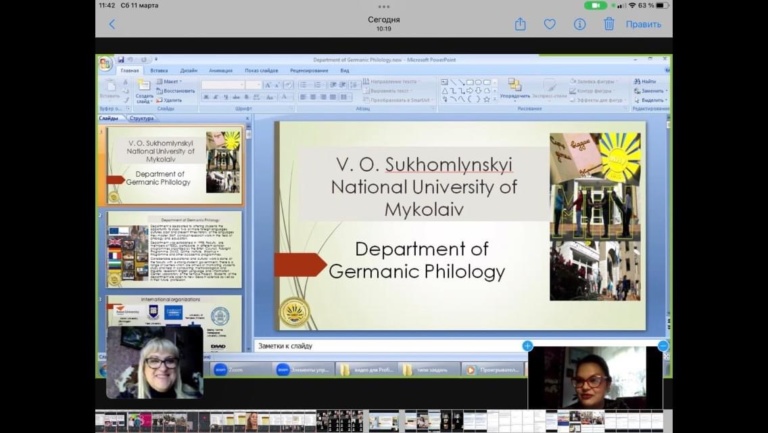The width and height of the screenshot is (768, 433).
Task: Click the Заметки к слайду notes field
Action: pyautogui.click(x=390, y=346)
